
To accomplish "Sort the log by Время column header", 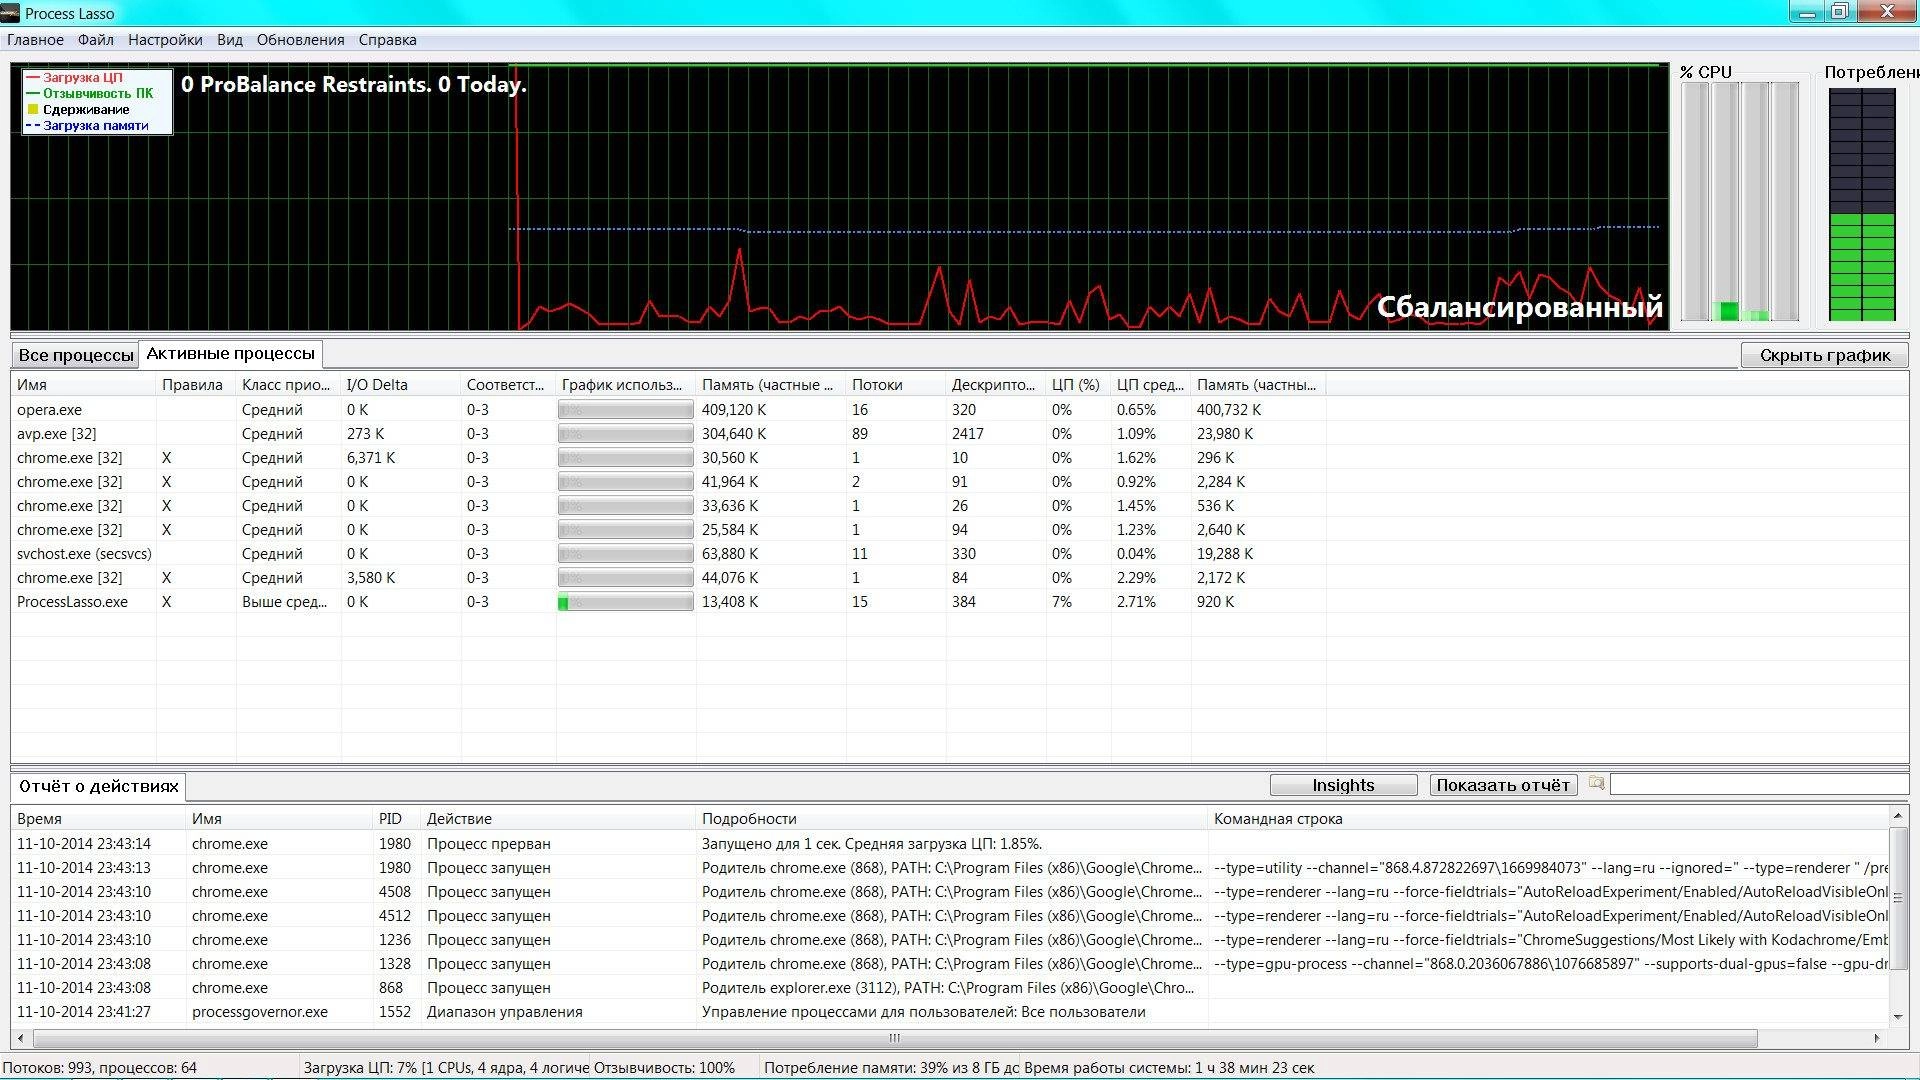I will tap(99, 819).
